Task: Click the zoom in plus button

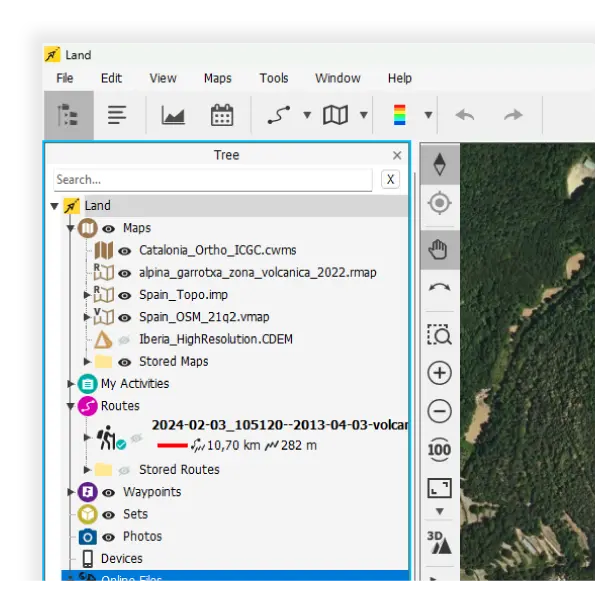Action: click(439, 373)
